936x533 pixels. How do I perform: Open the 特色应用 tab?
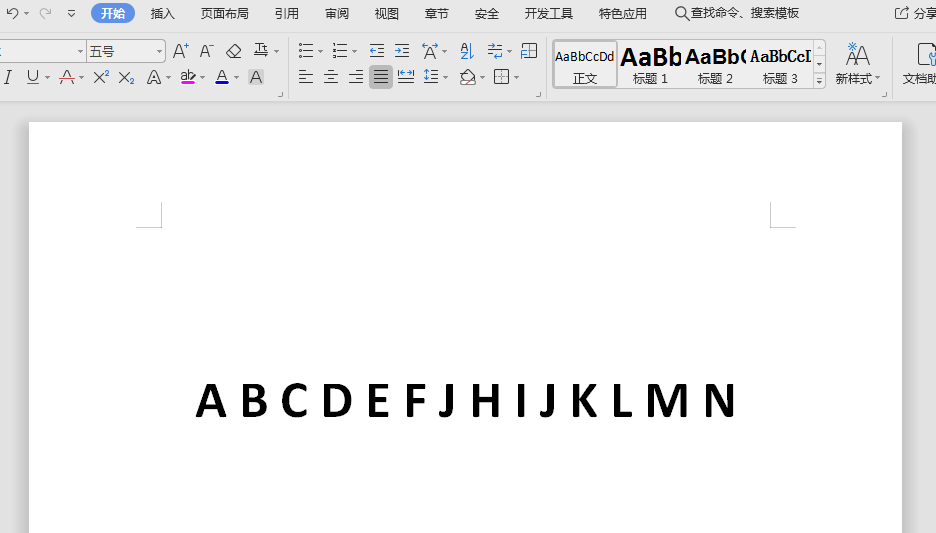[623, 13]
